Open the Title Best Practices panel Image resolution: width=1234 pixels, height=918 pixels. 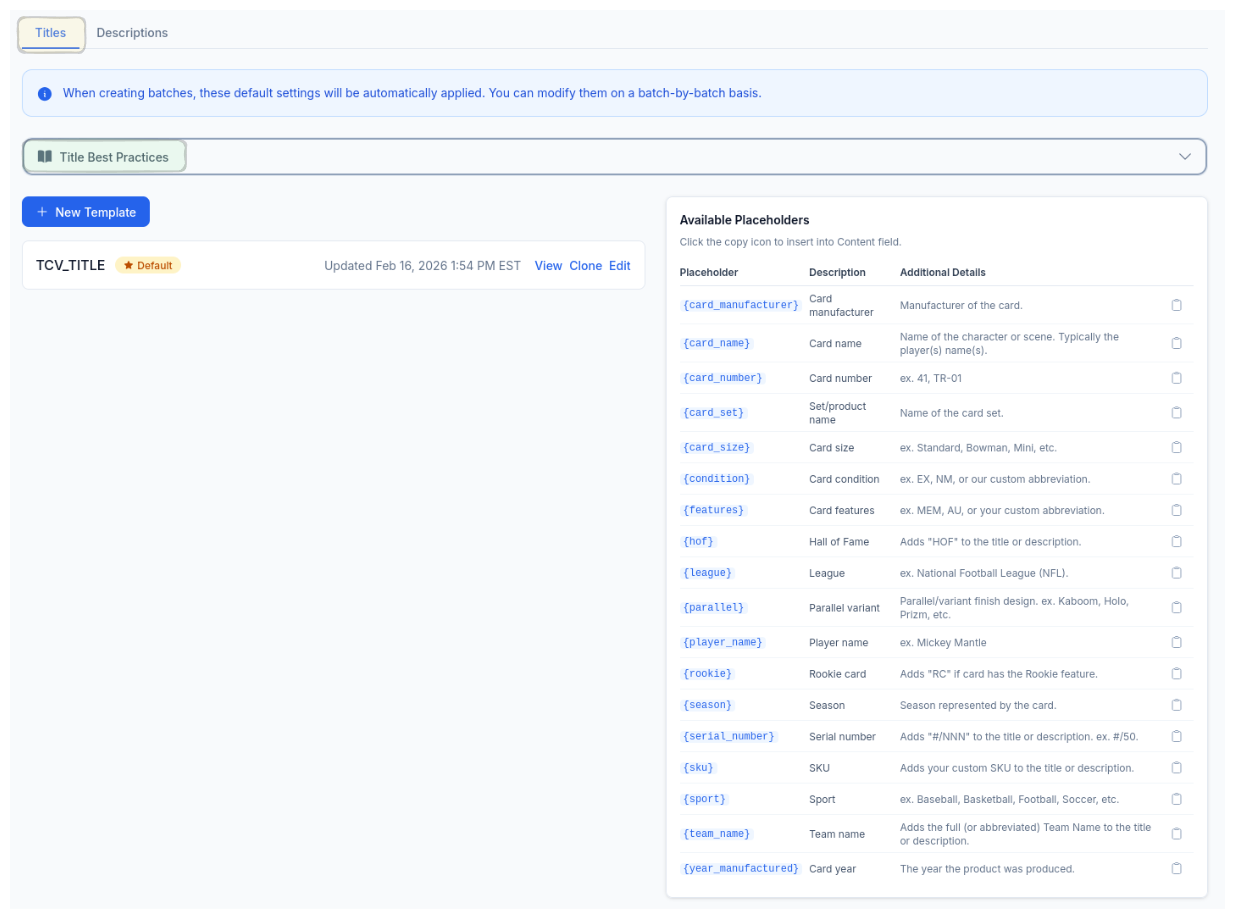(x=104, y=156)
